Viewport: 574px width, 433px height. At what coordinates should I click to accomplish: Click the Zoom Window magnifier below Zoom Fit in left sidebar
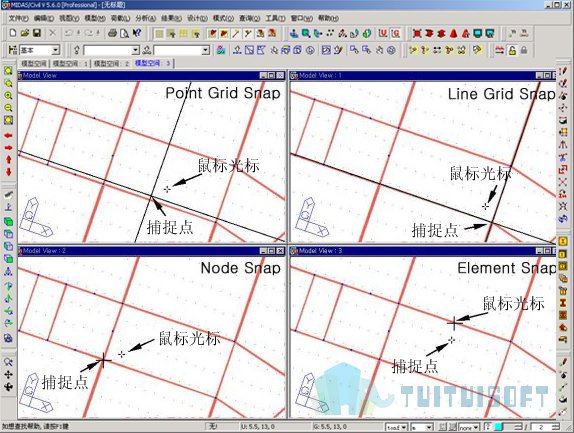(x=8, y=83)
